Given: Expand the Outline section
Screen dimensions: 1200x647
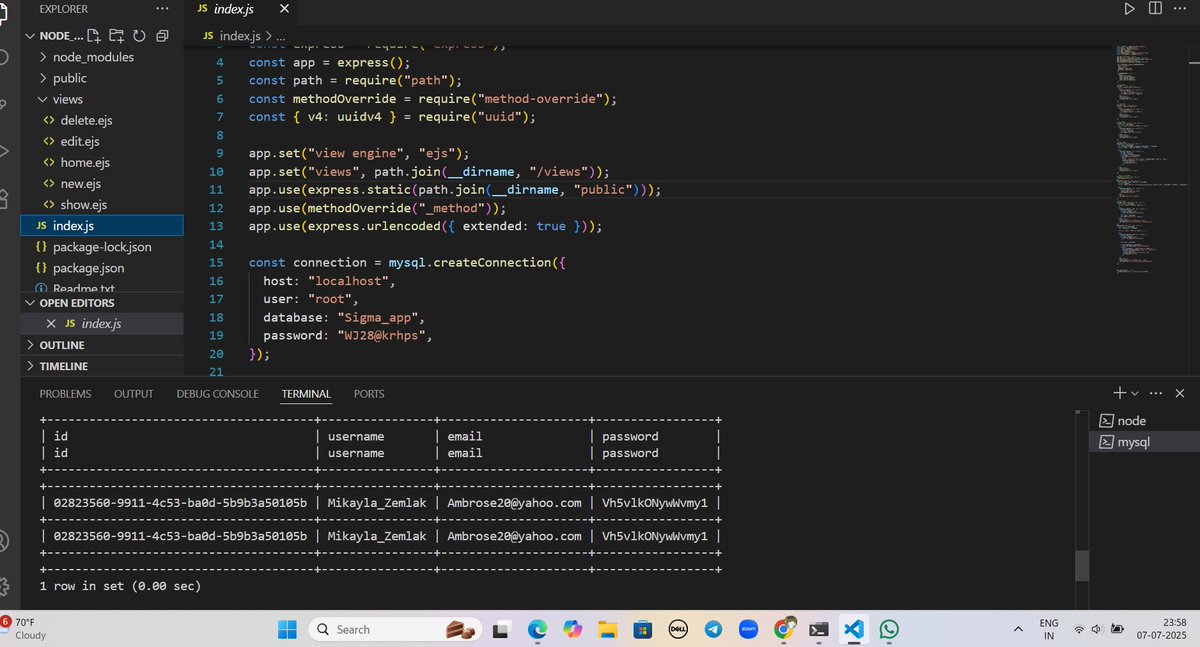Looking at the screenshot, I should tap(101, 345).
